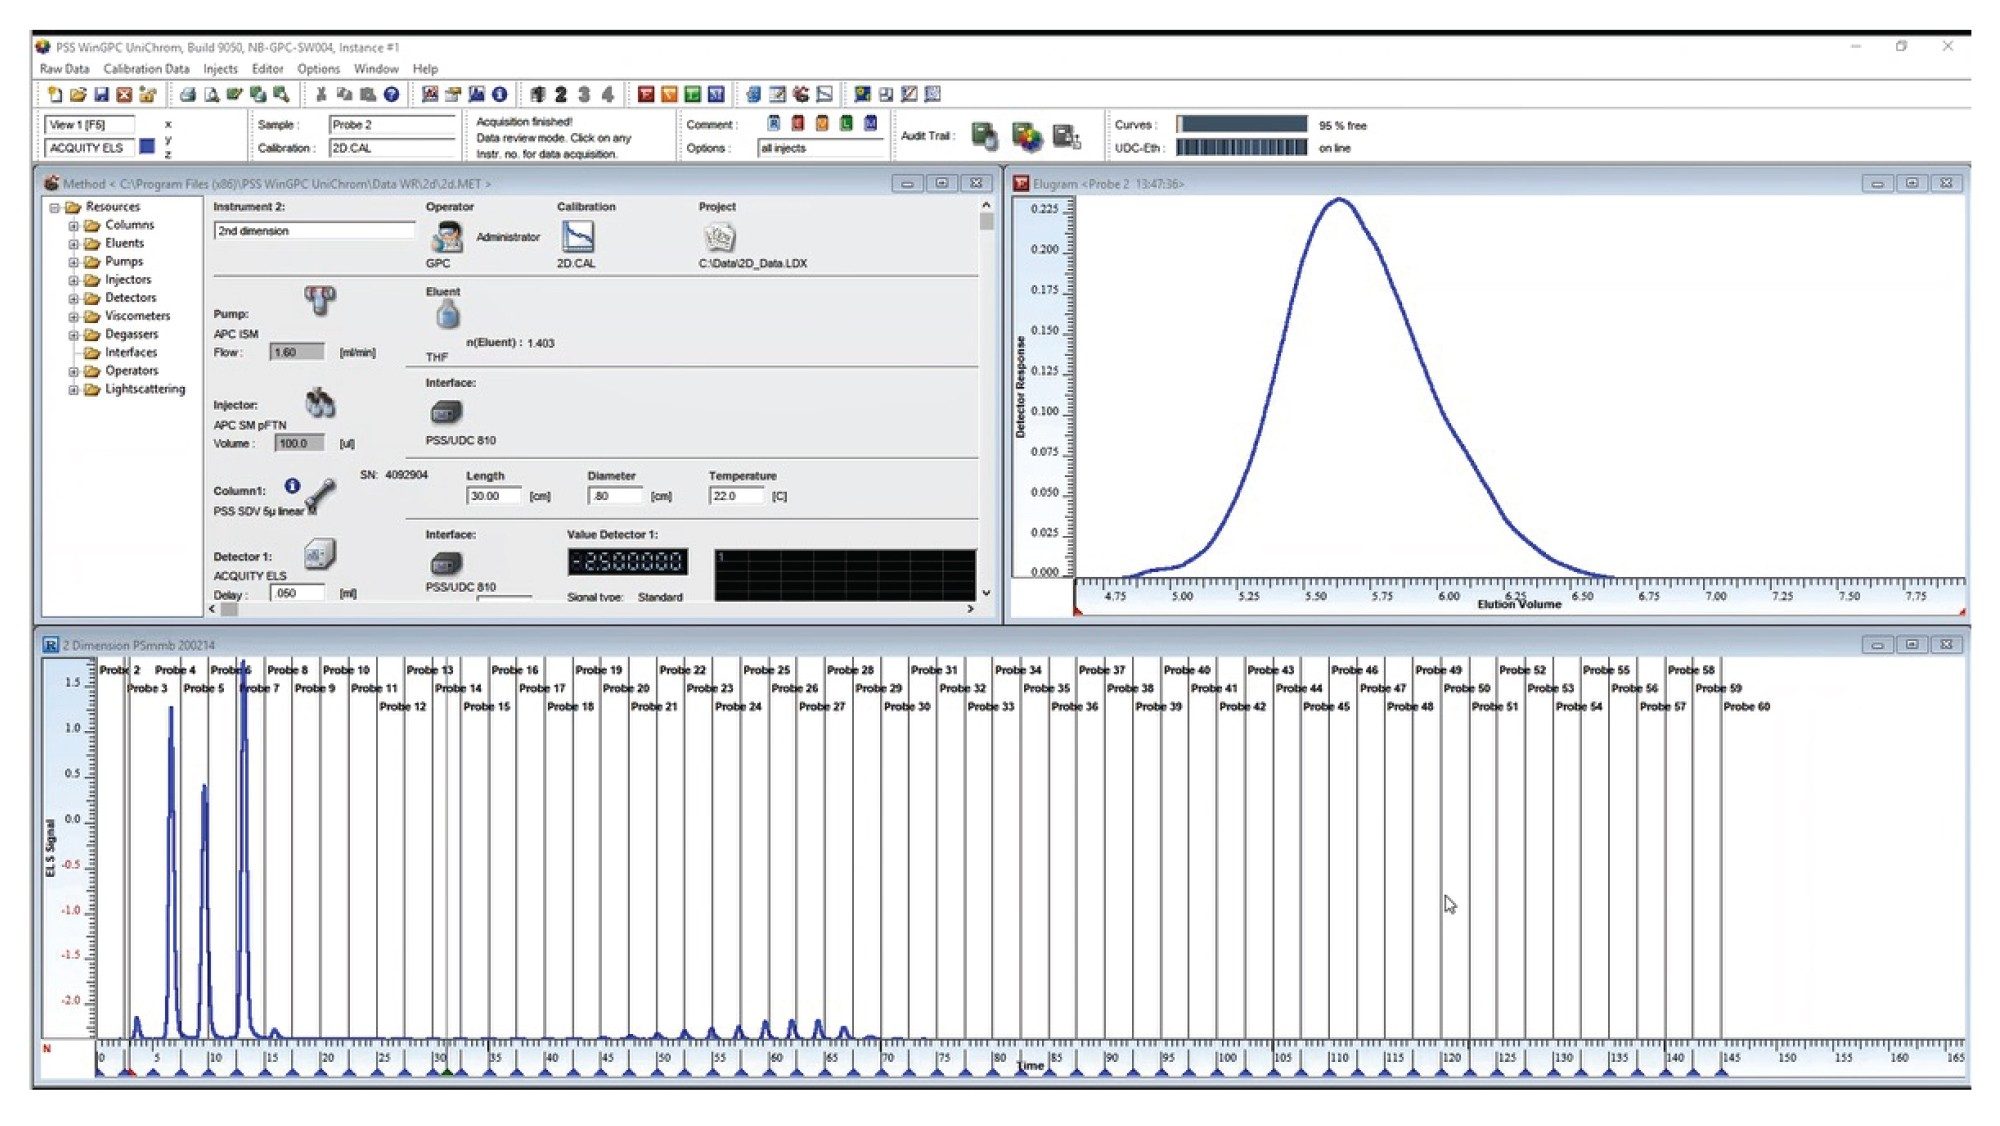Click the Print toolbar icon
The height and width of the screenshot is (1126, 2000).
pyautogui.click(x=187, y=94)
